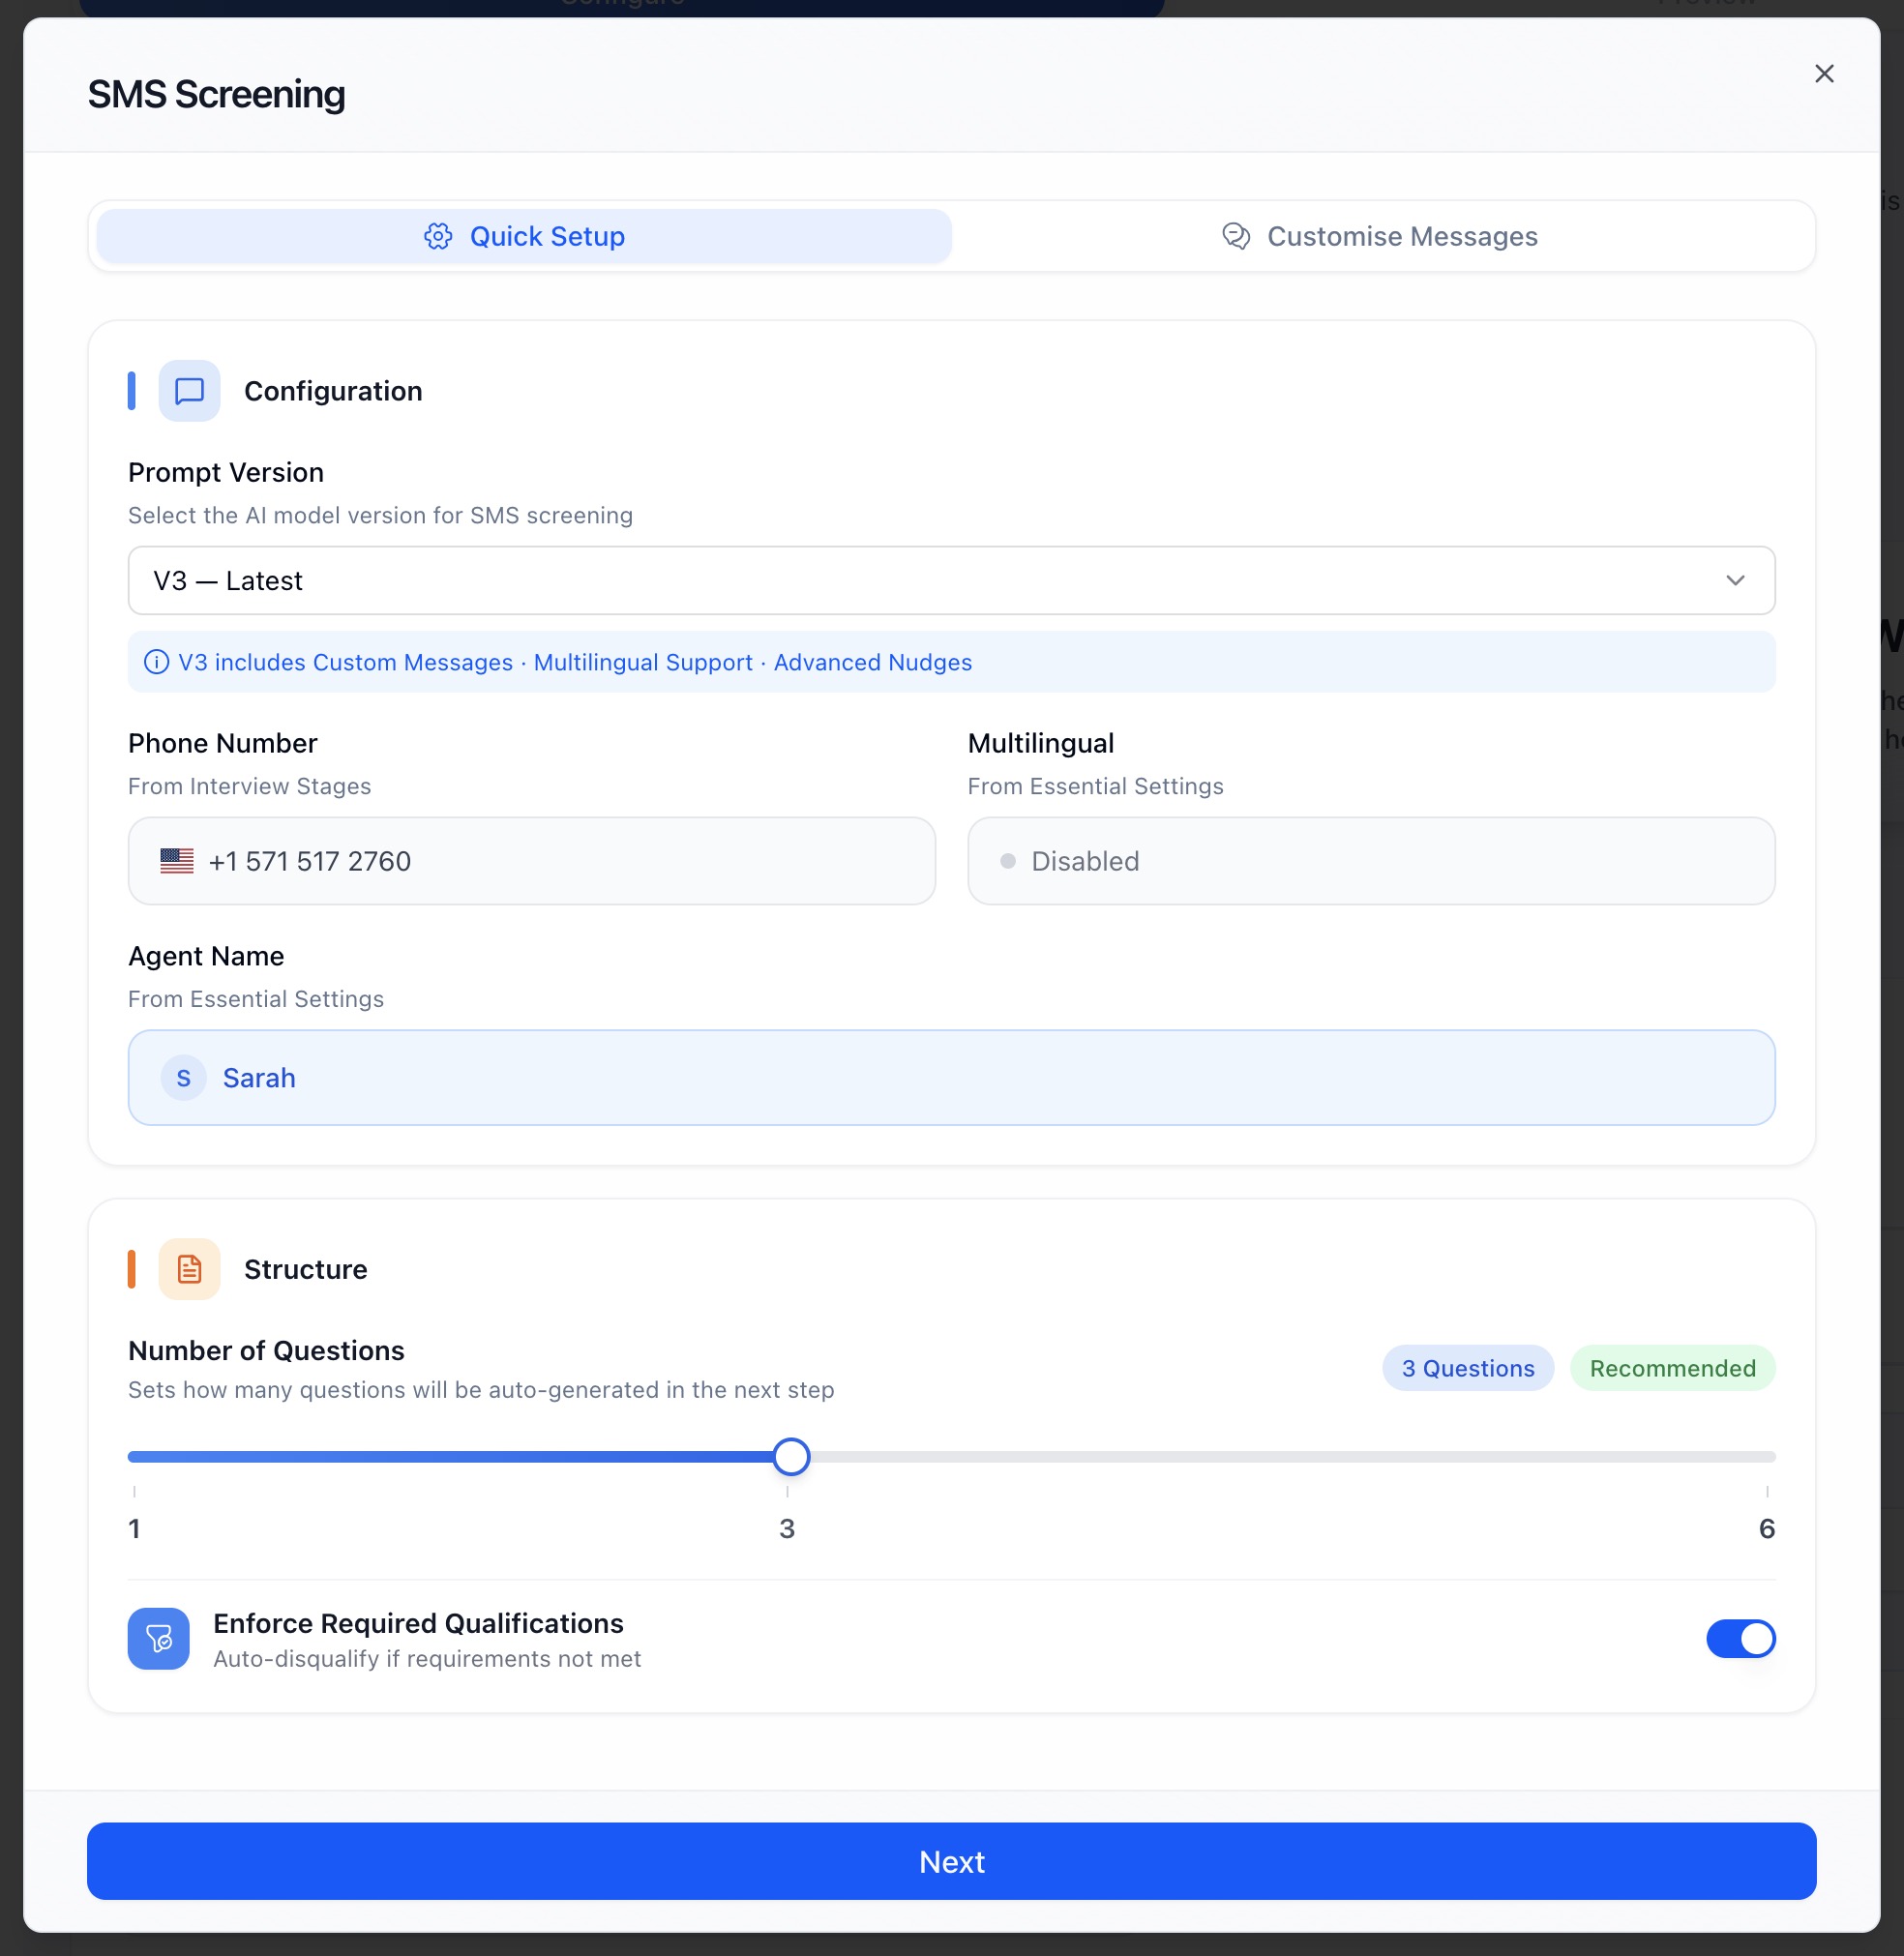Click the 3 Questions badge
The width and height of the screenshot is (1904, 1956).
[1467, 1368]
